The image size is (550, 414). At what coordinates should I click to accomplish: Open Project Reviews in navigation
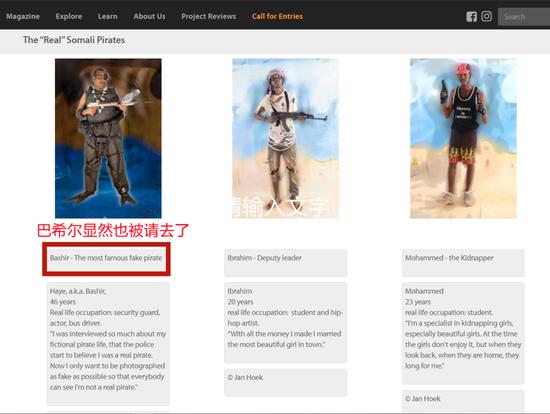coord(209,16)
